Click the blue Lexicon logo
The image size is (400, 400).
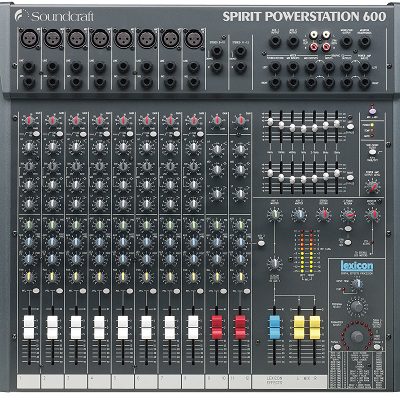[x=357, y=266]
